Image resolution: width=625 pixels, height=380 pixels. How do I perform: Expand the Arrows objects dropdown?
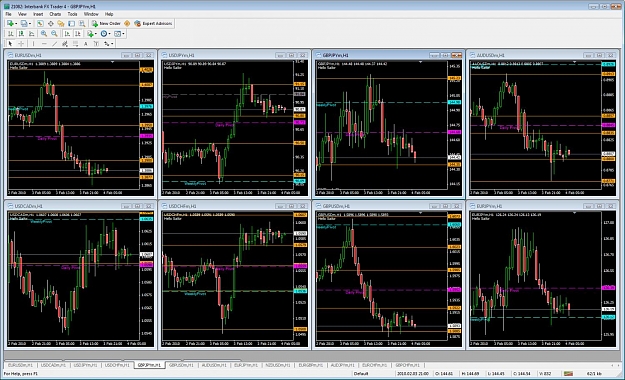pyautogui.click(x=112, y=43)
